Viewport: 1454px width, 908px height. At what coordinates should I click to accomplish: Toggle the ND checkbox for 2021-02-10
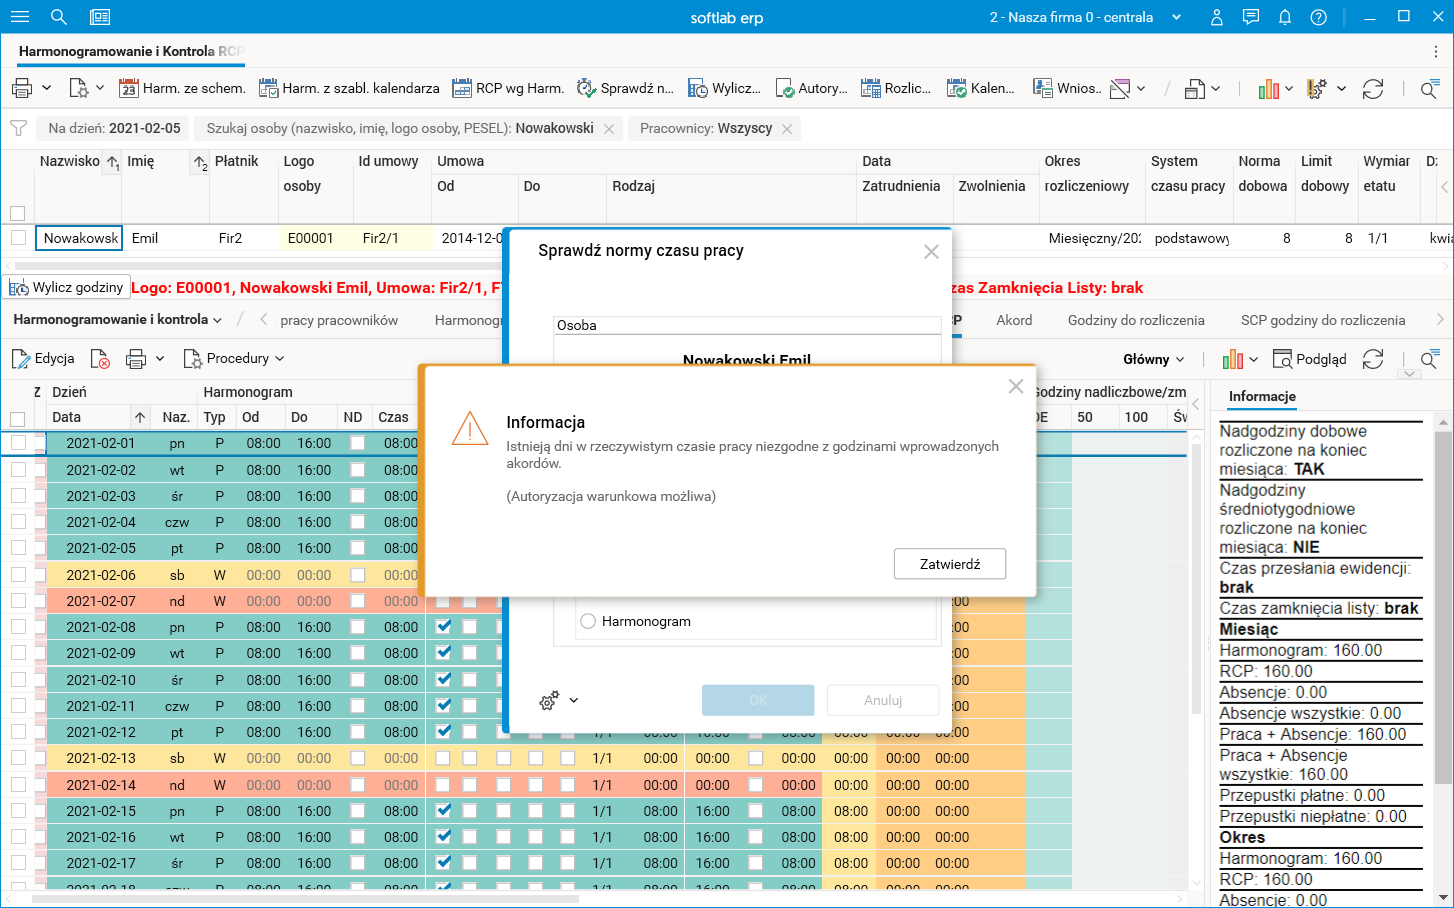click(357, 679)
